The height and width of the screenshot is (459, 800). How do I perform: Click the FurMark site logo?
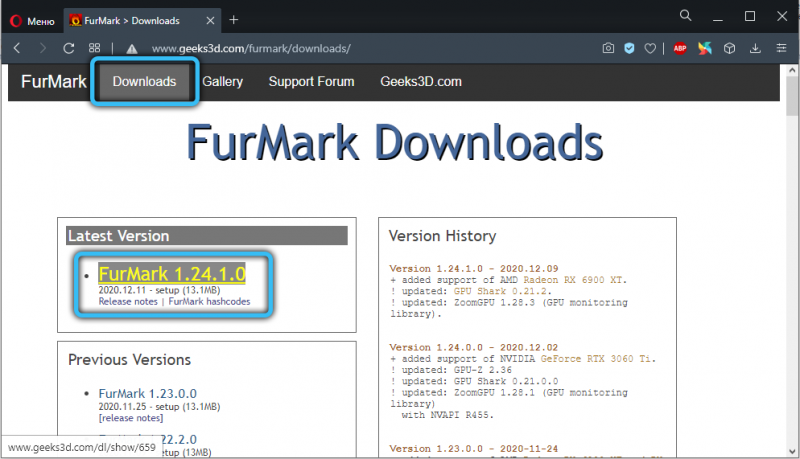click(x=54, y=82)
